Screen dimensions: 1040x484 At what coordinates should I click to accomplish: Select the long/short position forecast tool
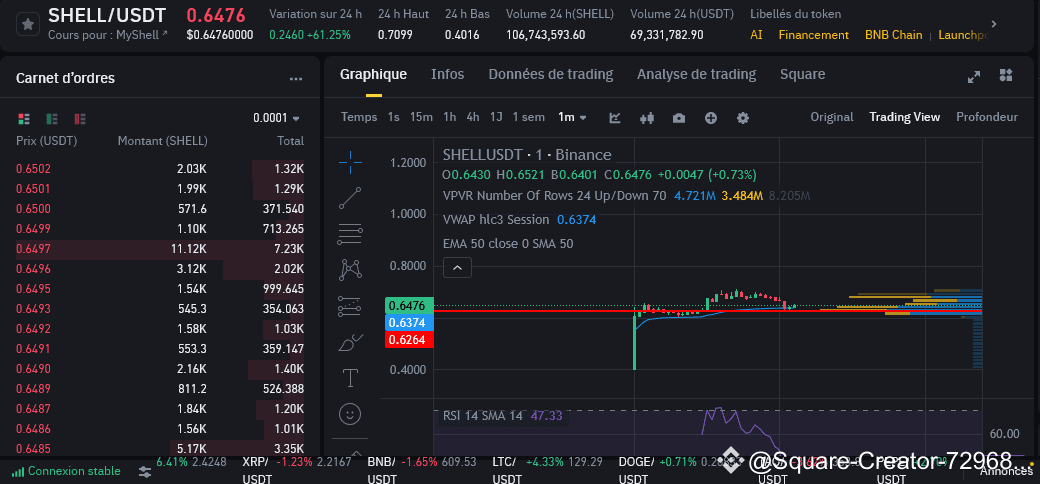point(350,306)
